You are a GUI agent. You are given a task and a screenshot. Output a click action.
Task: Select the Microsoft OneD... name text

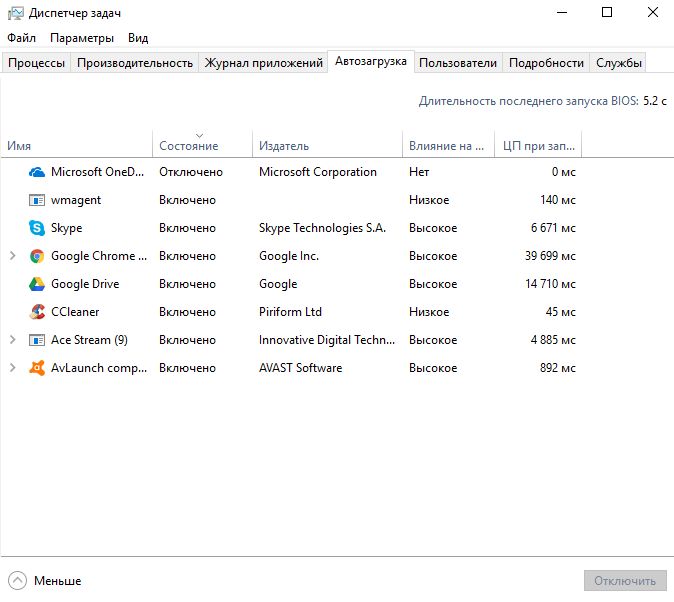[97, 172]
